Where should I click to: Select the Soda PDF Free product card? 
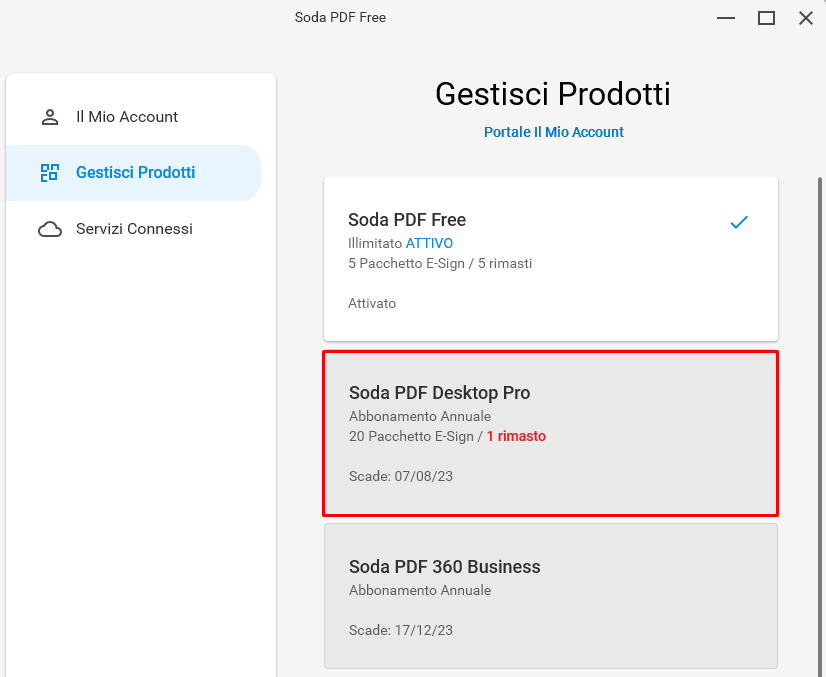[550, 259]
